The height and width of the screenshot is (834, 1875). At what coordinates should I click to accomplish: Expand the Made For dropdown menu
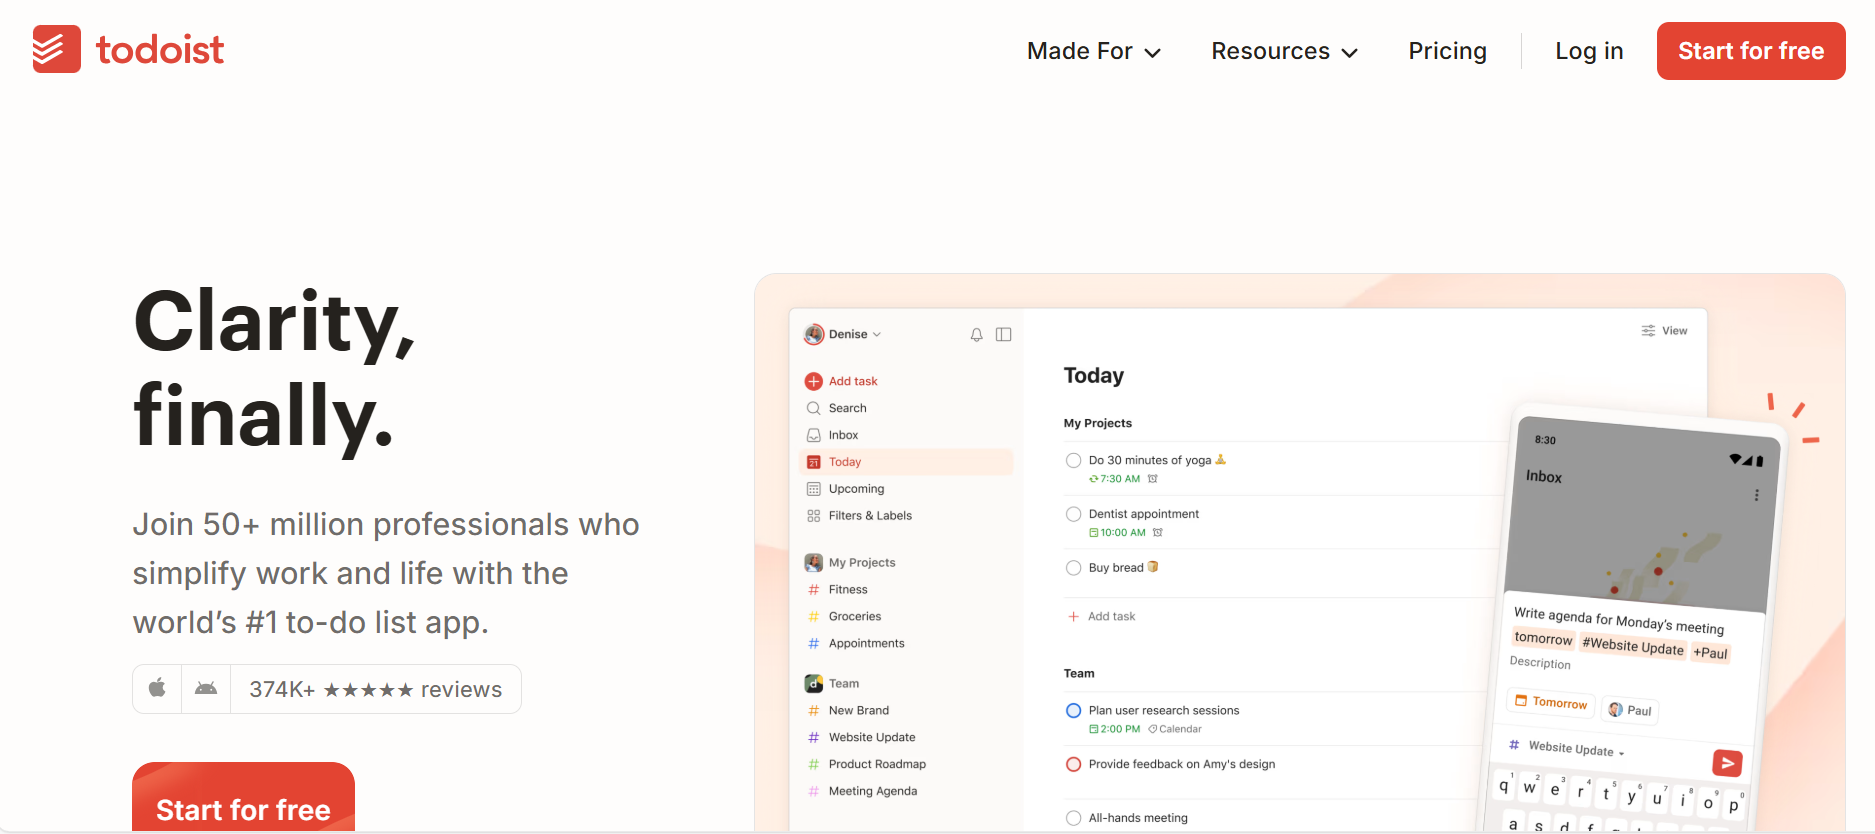[x=1093, y=51]
